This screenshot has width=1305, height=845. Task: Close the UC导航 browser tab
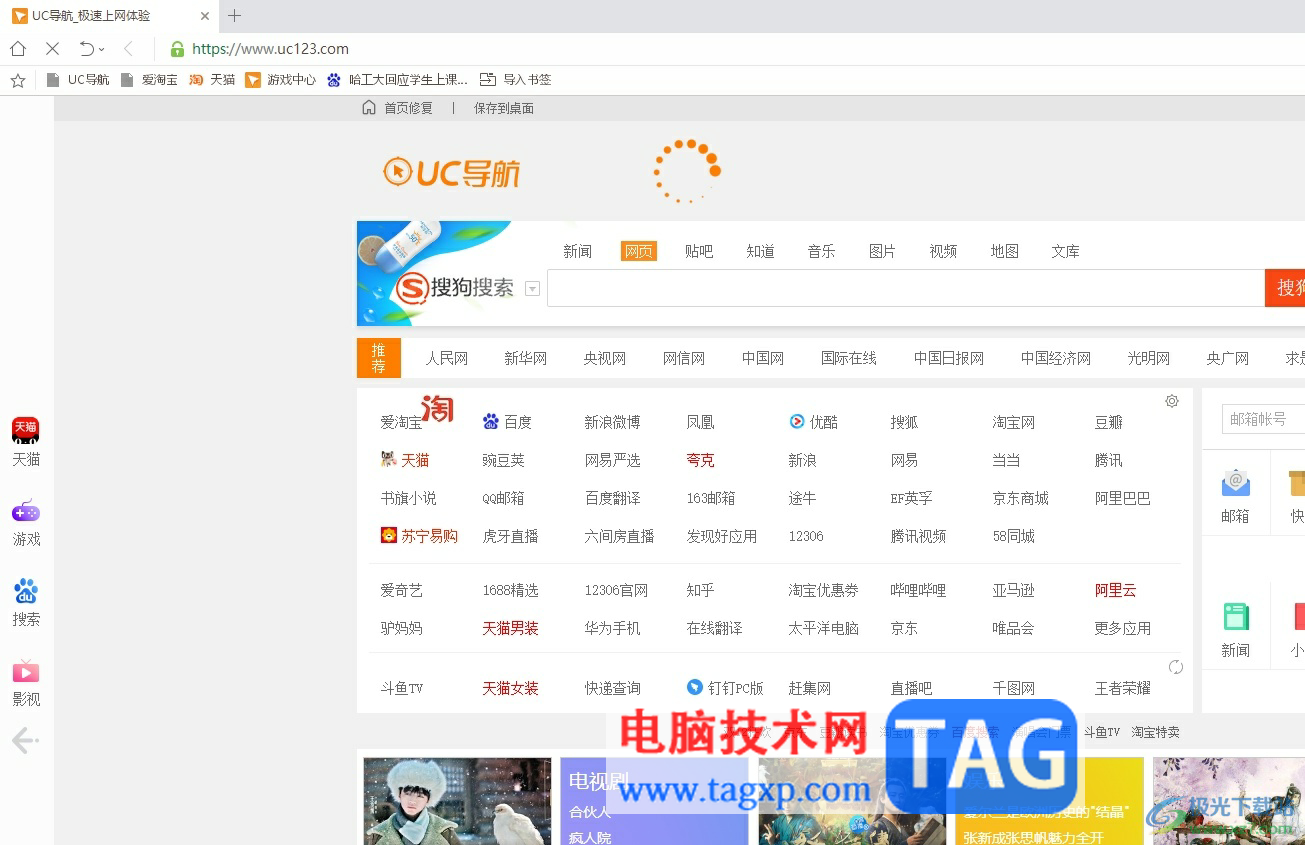205,16
